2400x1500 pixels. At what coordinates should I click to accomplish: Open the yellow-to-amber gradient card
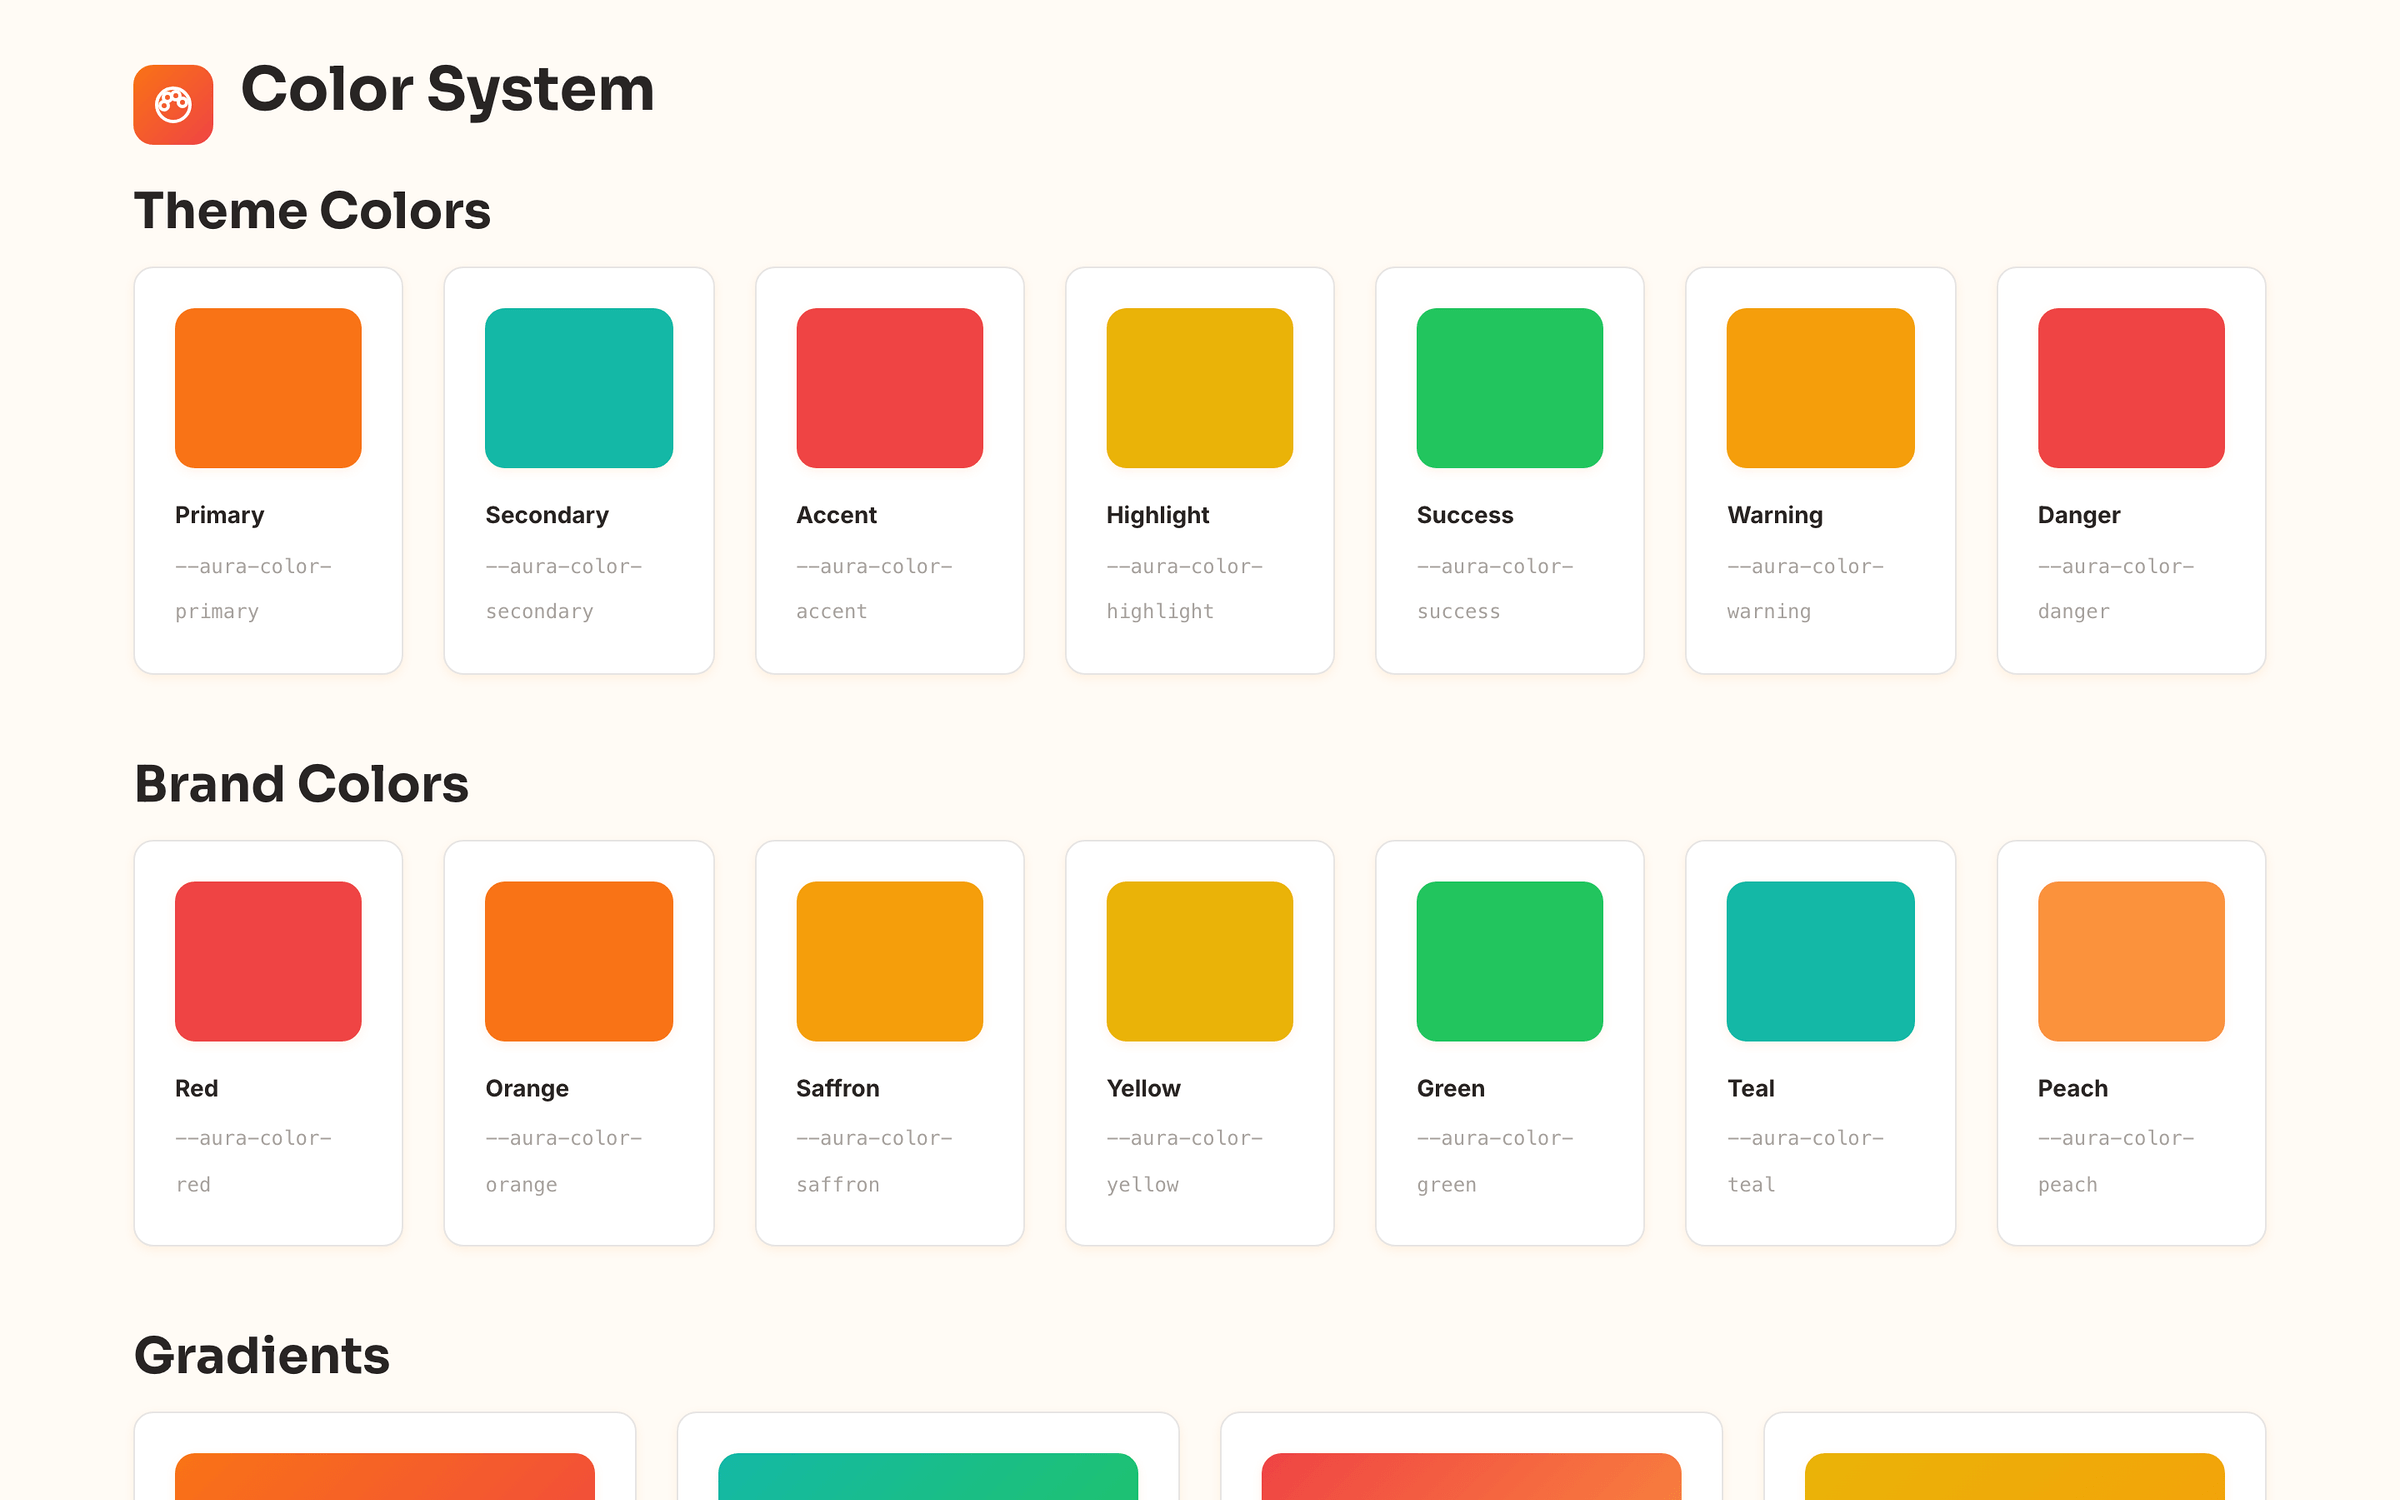[2014, 1457]
